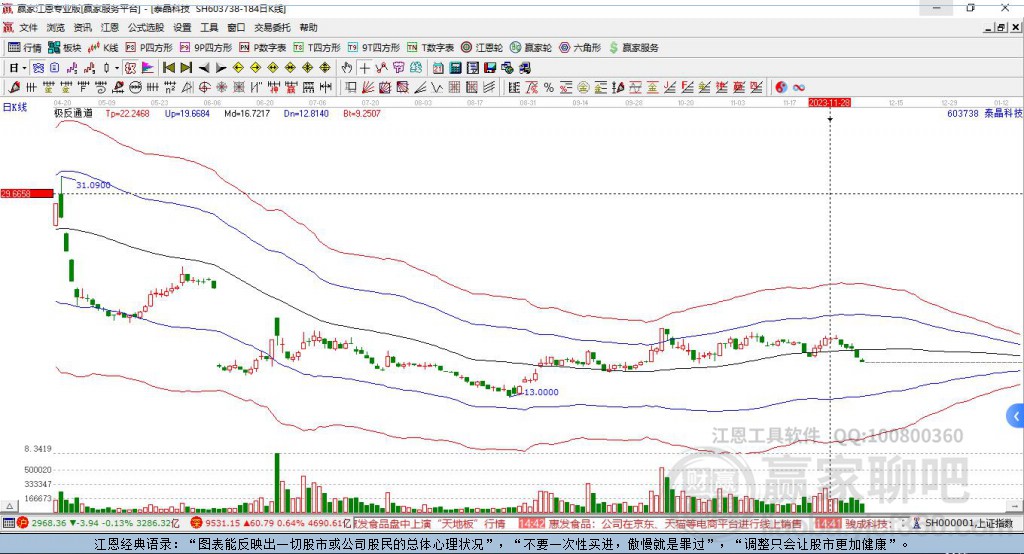Click the blue side panel chevron
The height and width of the screenshot is (554, 1024).
1016,416
